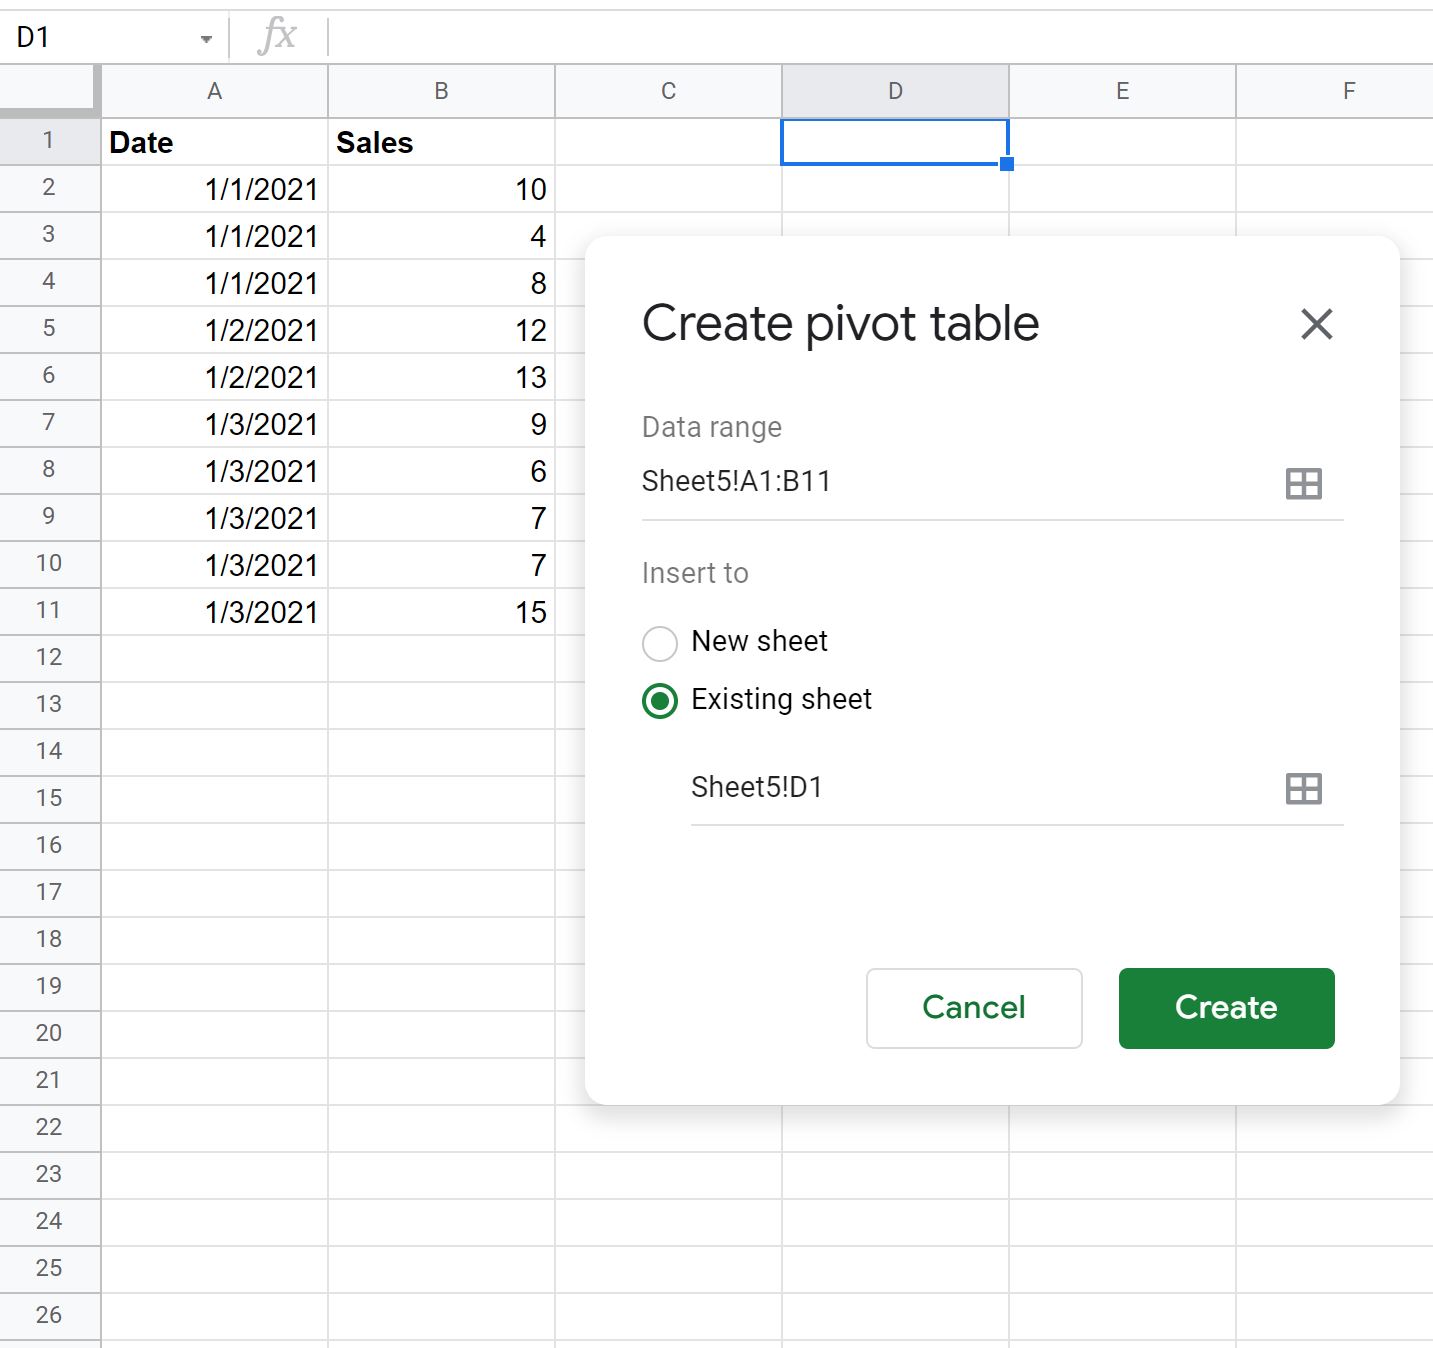Select column C header

click(x=668, y=92)
